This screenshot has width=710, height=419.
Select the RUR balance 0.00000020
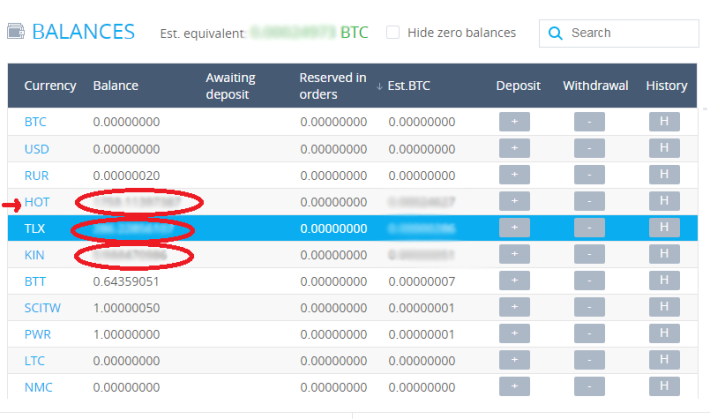(126, 175)
